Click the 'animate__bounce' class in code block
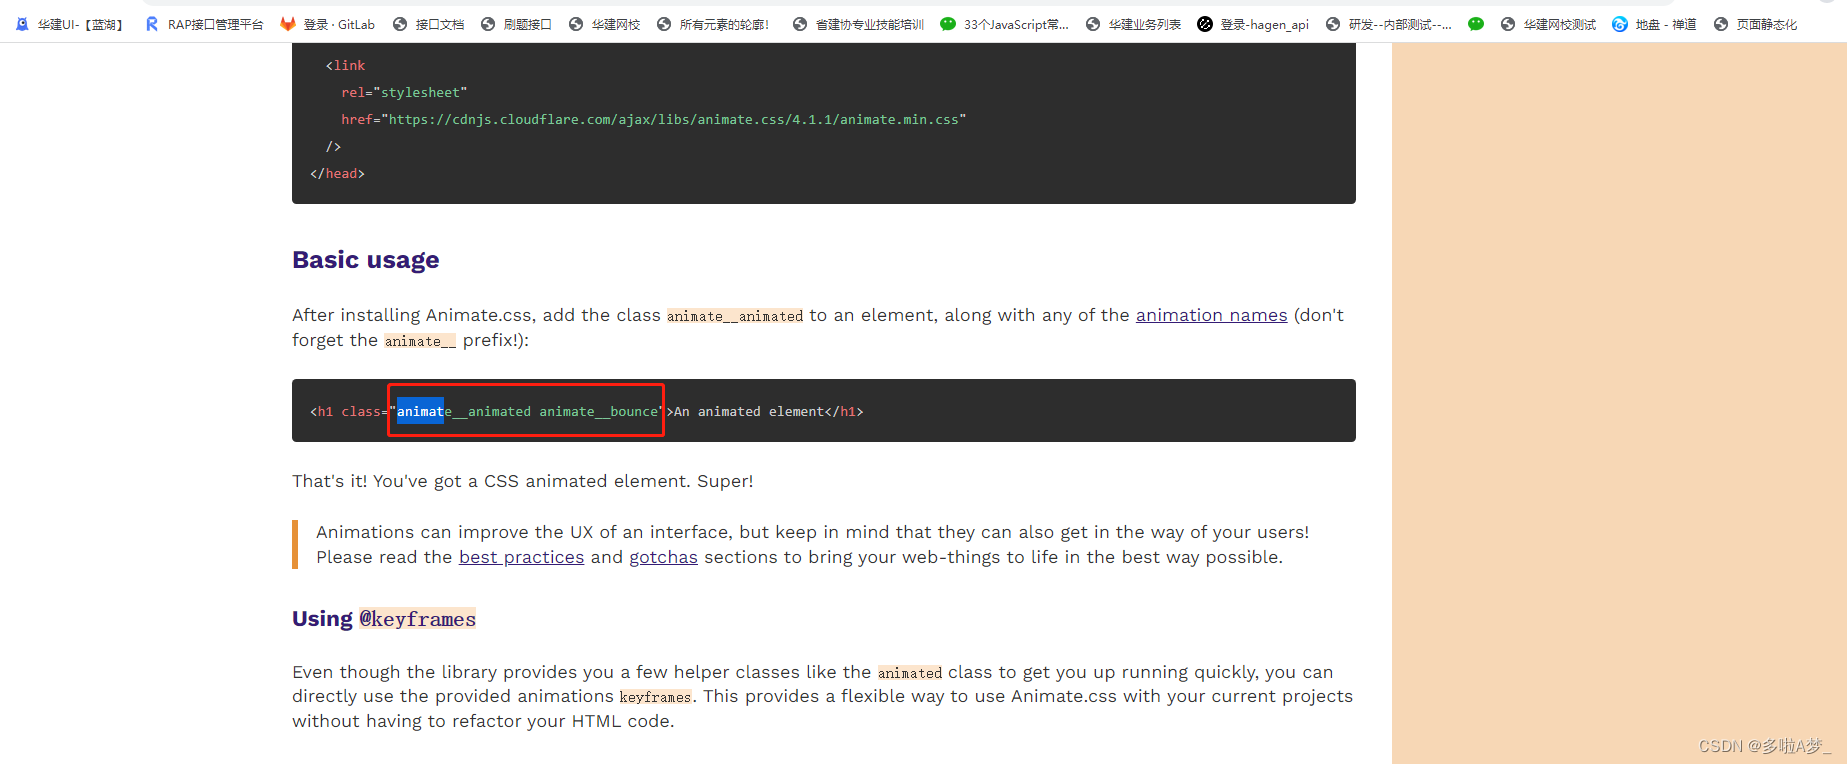 599,411
